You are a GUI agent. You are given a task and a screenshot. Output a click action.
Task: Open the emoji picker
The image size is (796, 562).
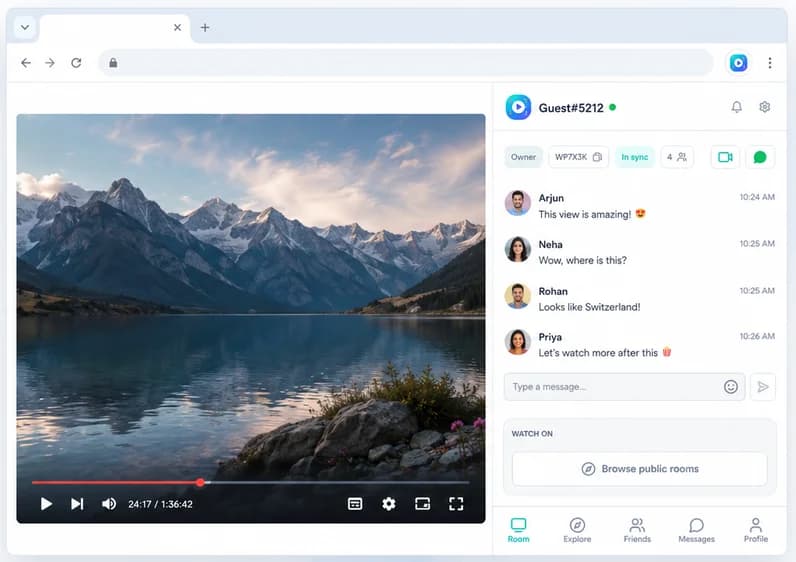731,387
